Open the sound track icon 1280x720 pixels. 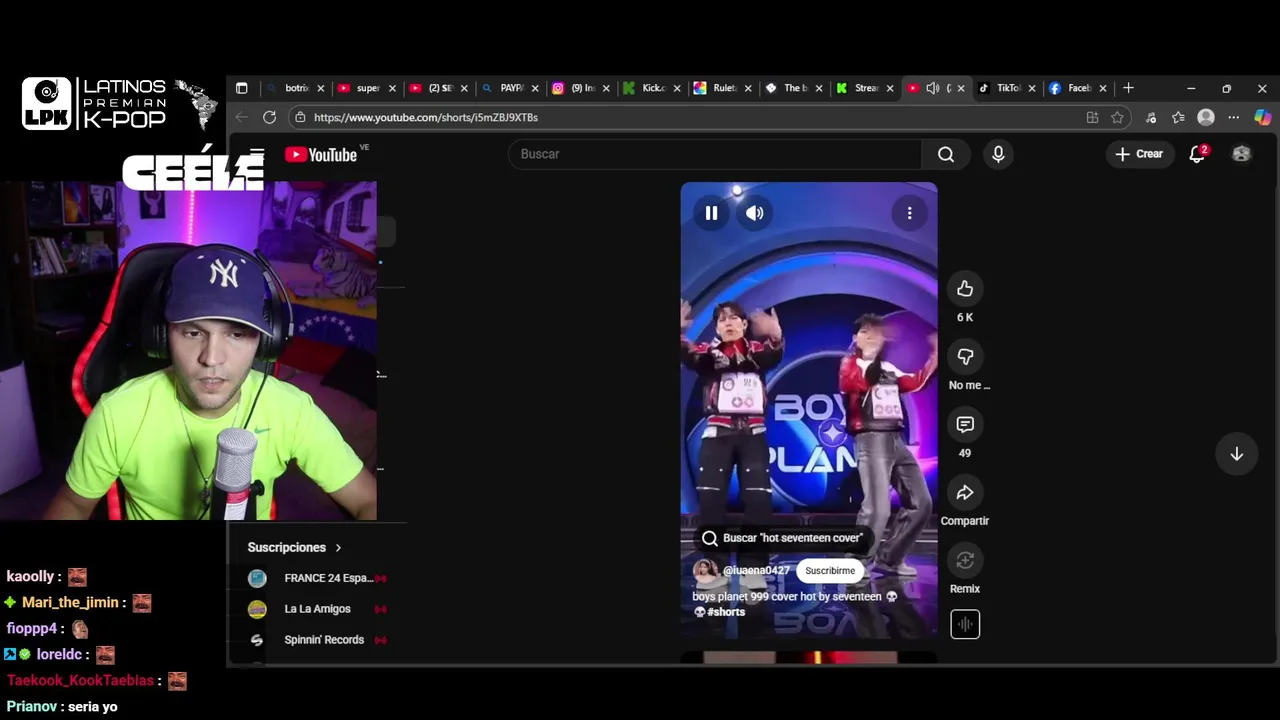[x=965, y=625]
